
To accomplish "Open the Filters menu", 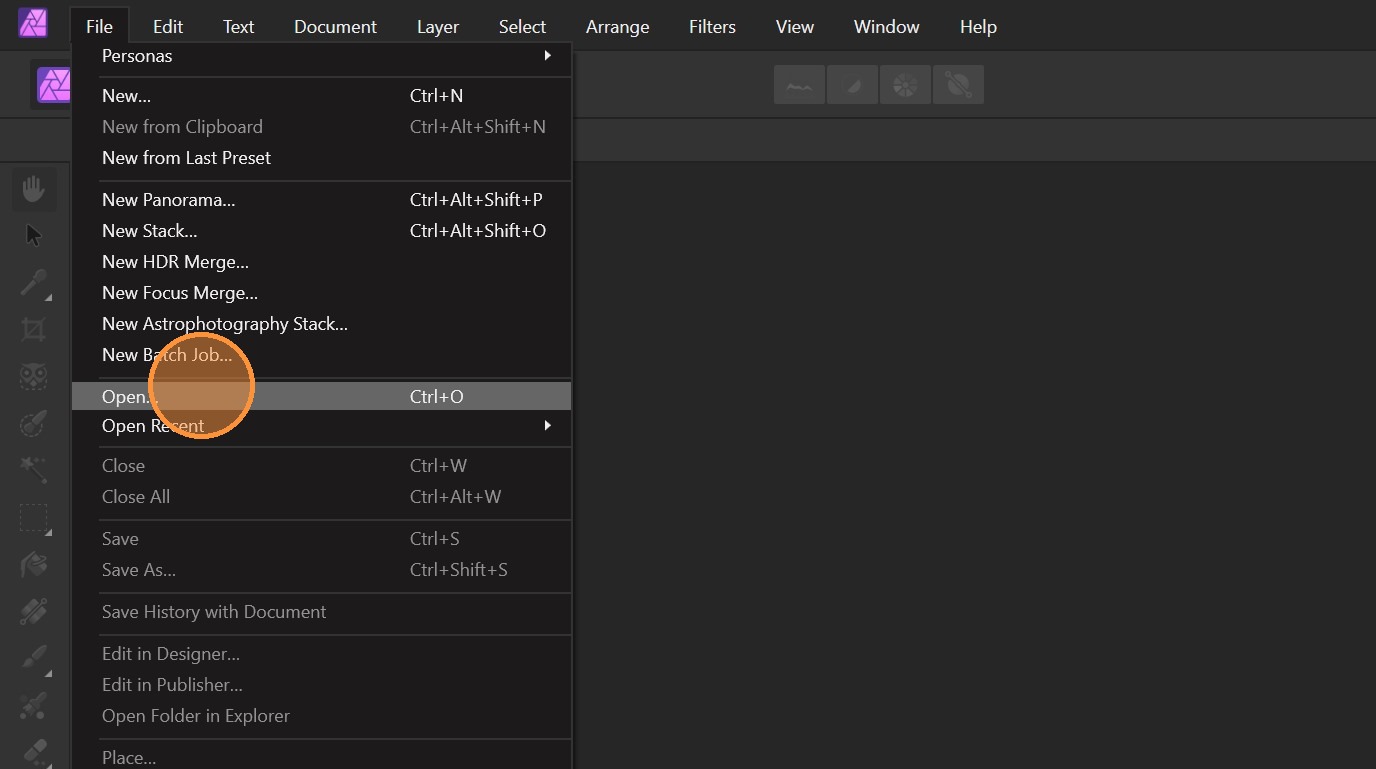I will (x=712, y=27).
